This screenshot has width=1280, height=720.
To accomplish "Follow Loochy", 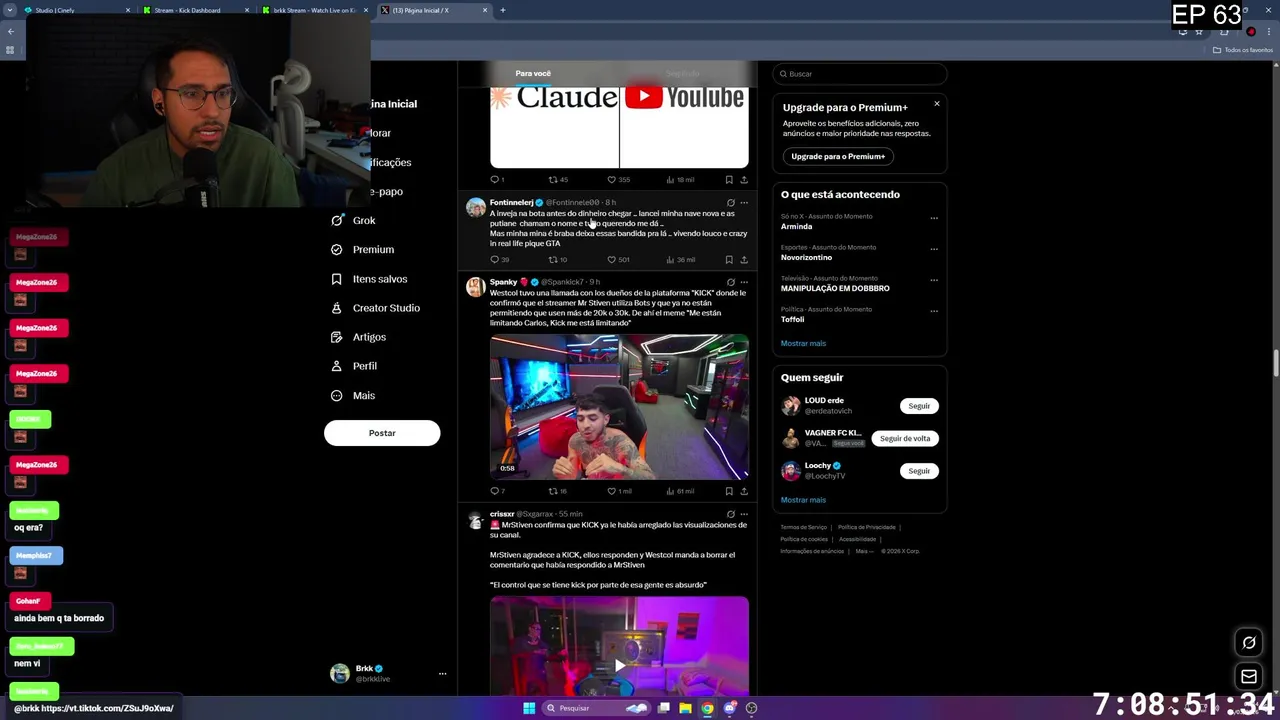I will coord(919,471).
